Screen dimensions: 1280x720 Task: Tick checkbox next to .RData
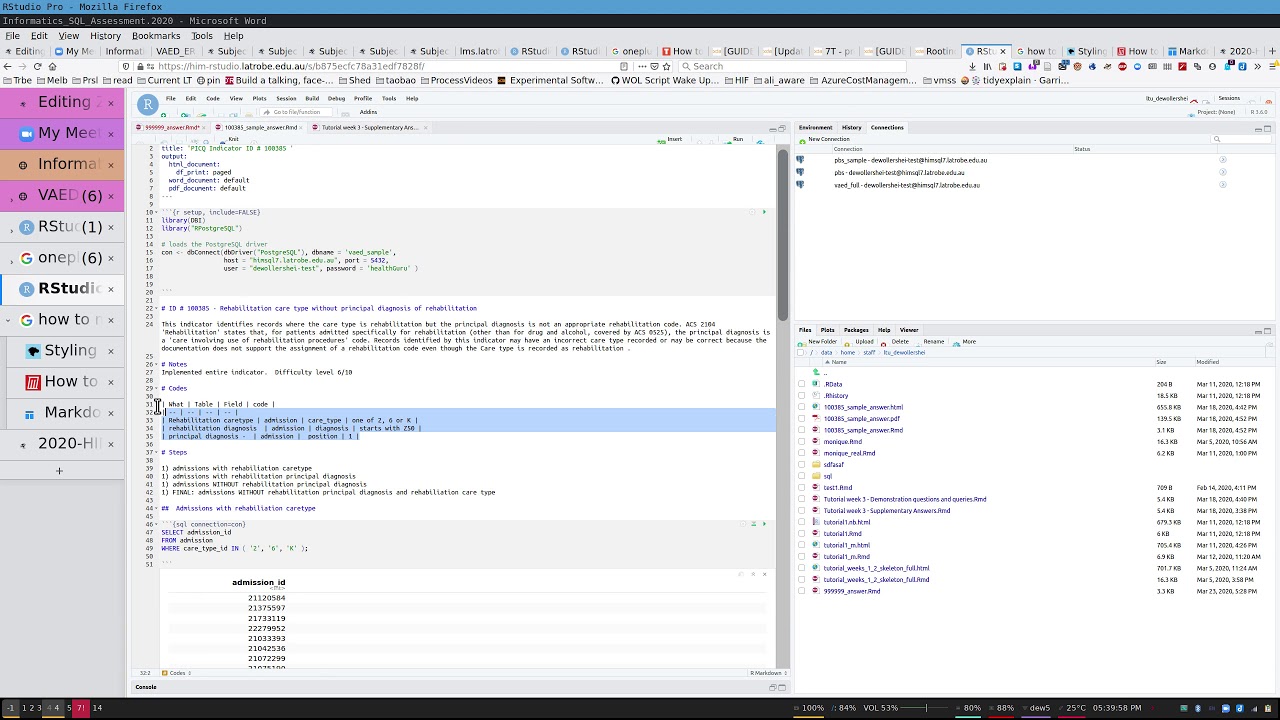pos(802,384)
